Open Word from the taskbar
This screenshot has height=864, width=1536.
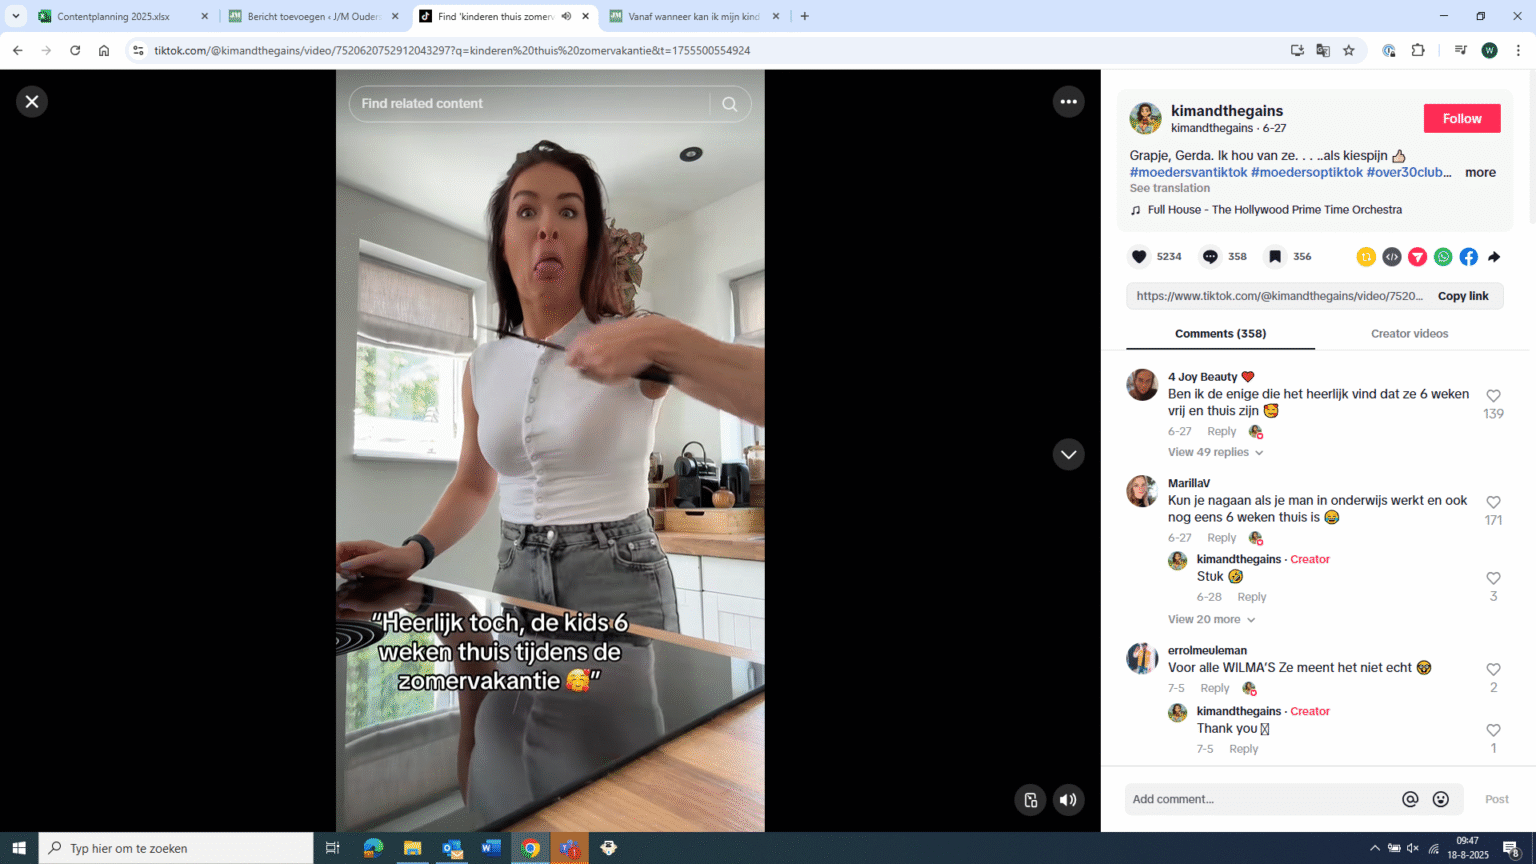point(491,848)
